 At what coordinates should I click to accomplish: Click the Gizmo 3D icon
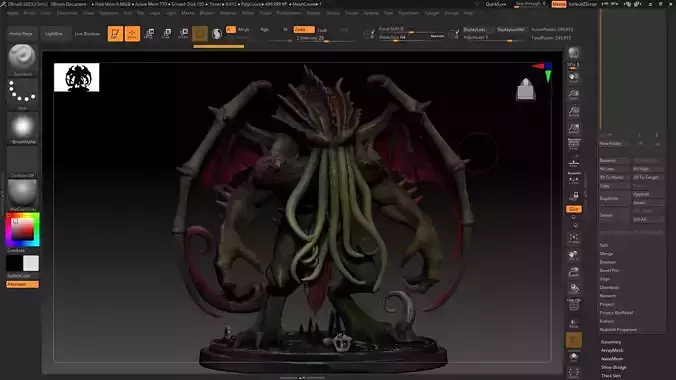tap(200, 33)
